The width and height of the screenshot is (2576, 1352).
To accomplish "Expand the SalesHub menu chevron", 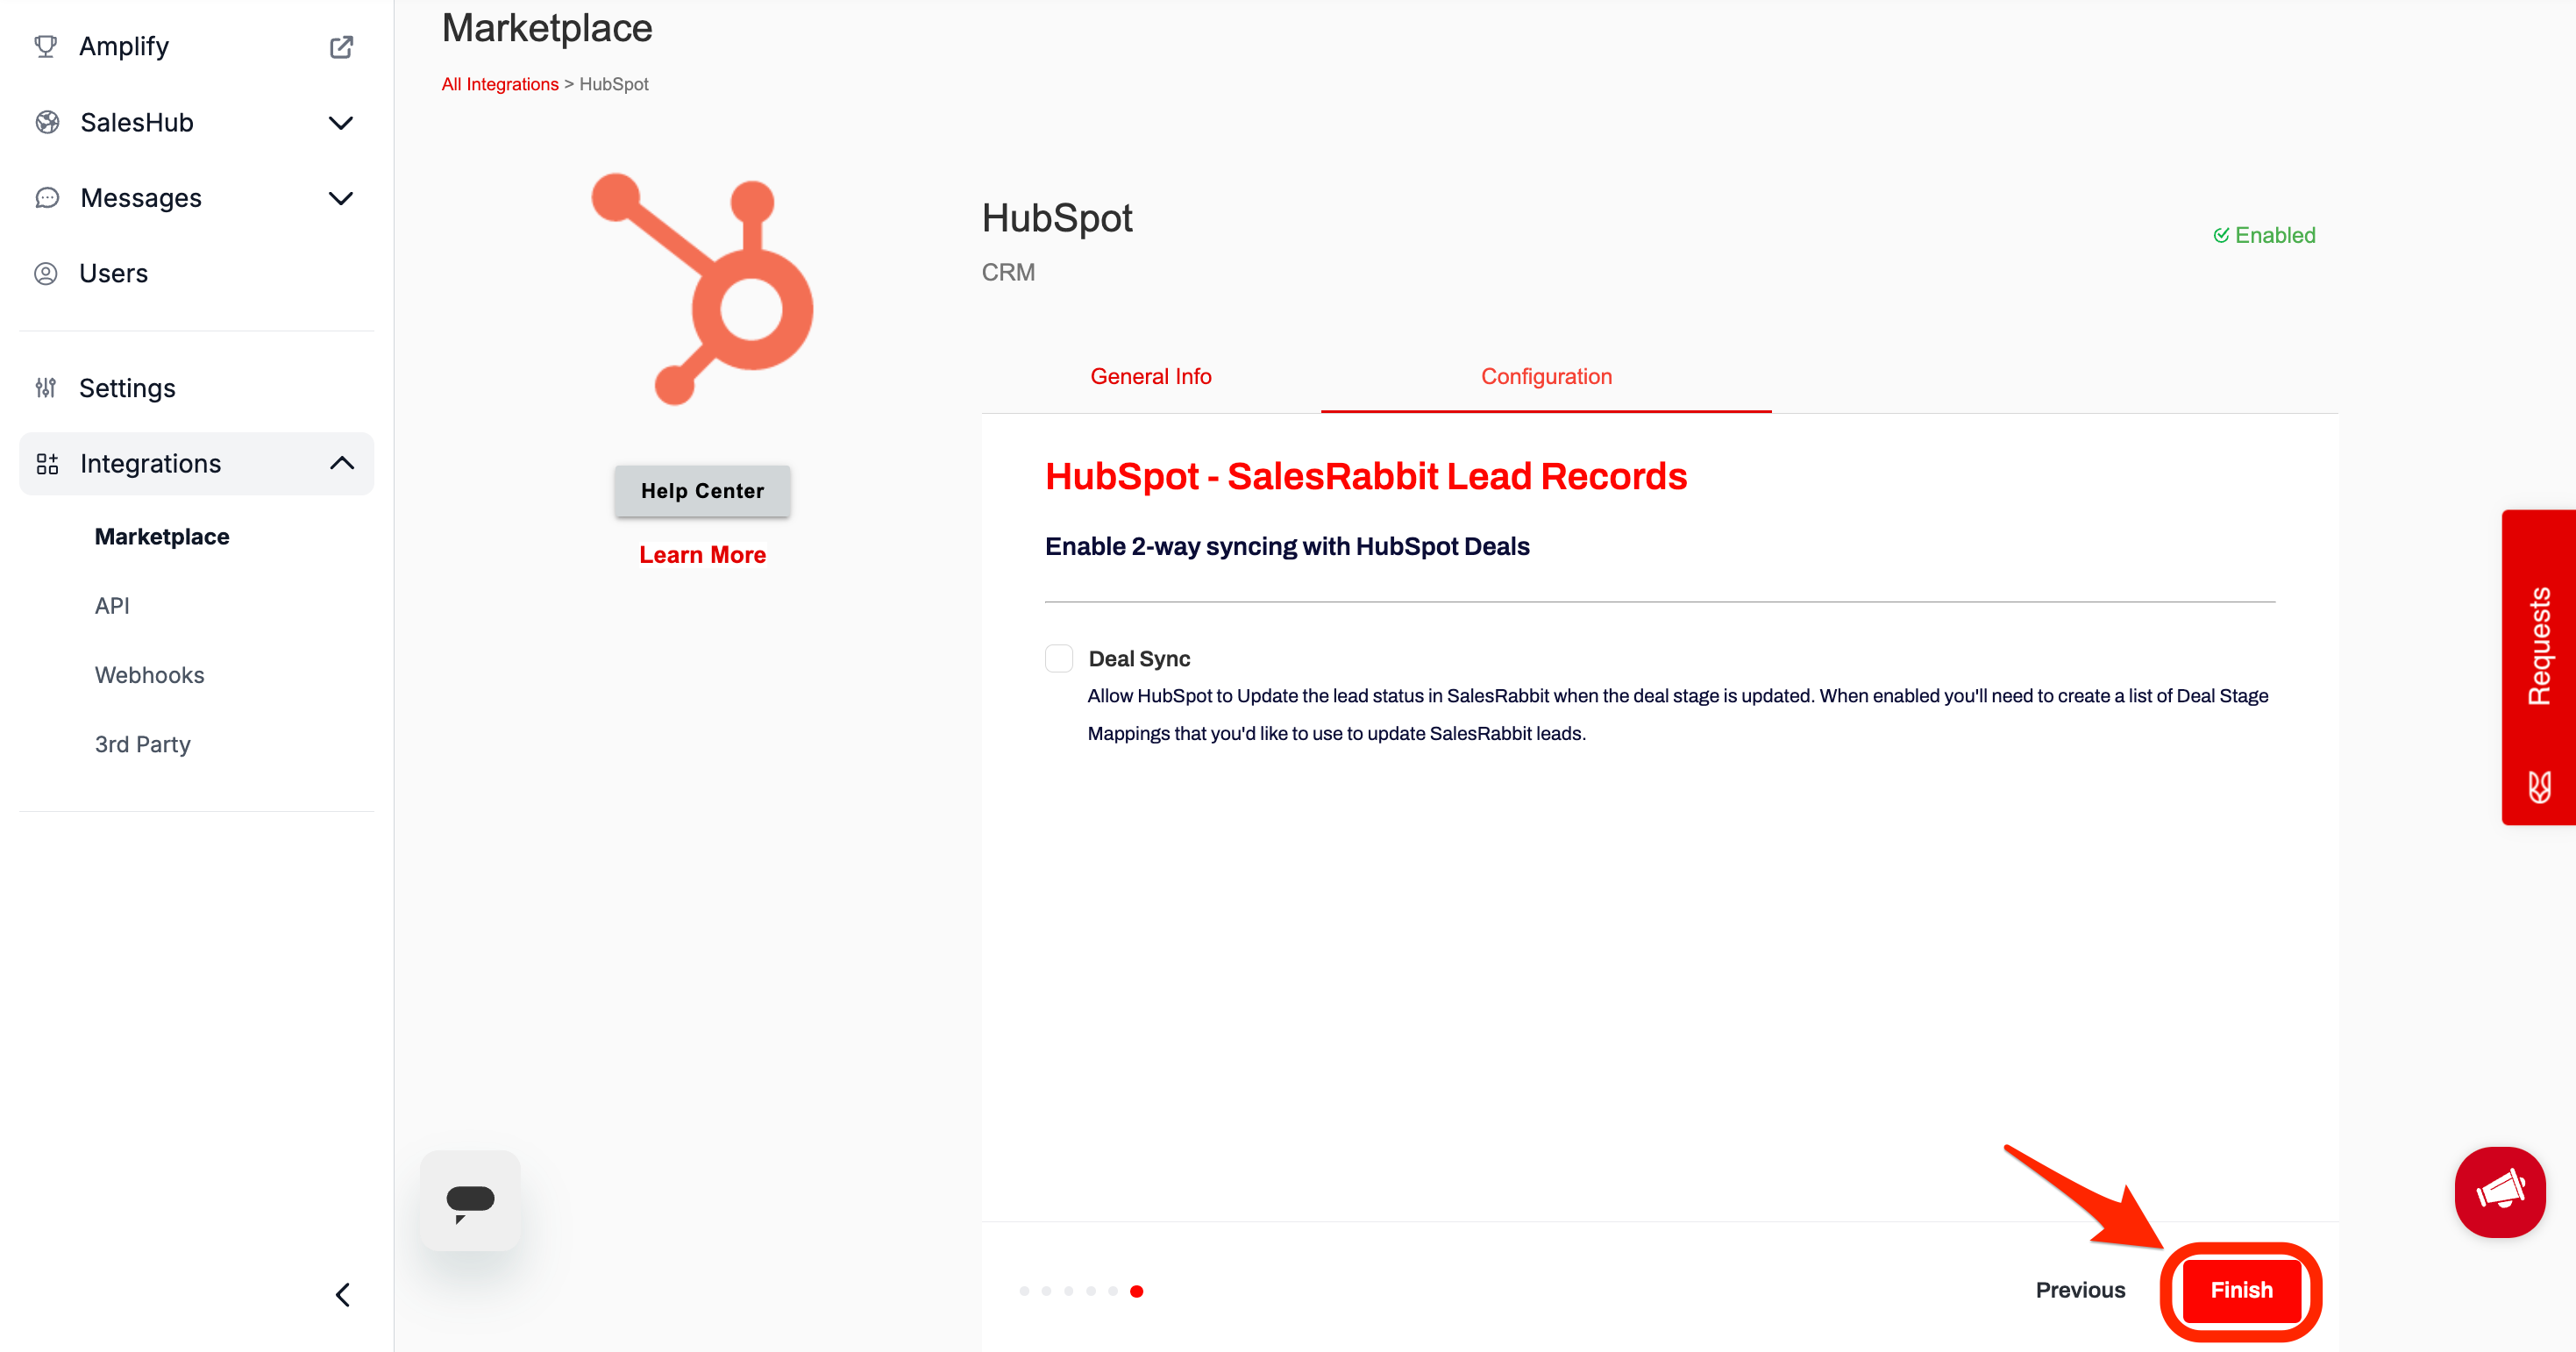I will click(x=341, y=123).
